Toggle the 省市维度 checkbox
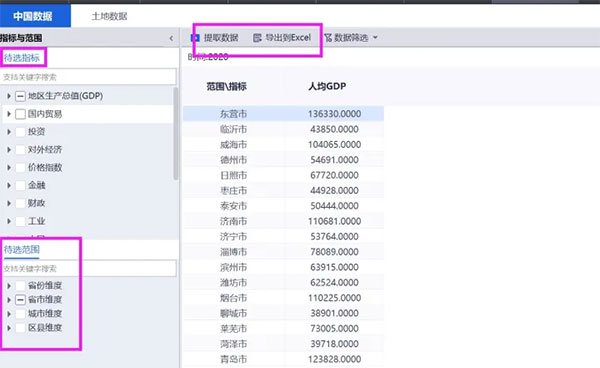This screenshot has height=368, width=600. (x=20, y=300)
